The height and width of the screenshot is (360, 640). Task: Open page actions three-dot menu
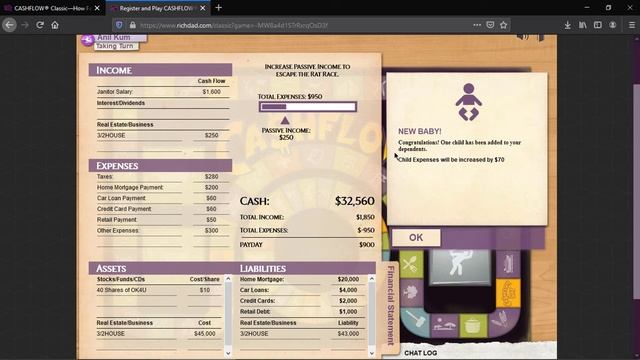477,25
